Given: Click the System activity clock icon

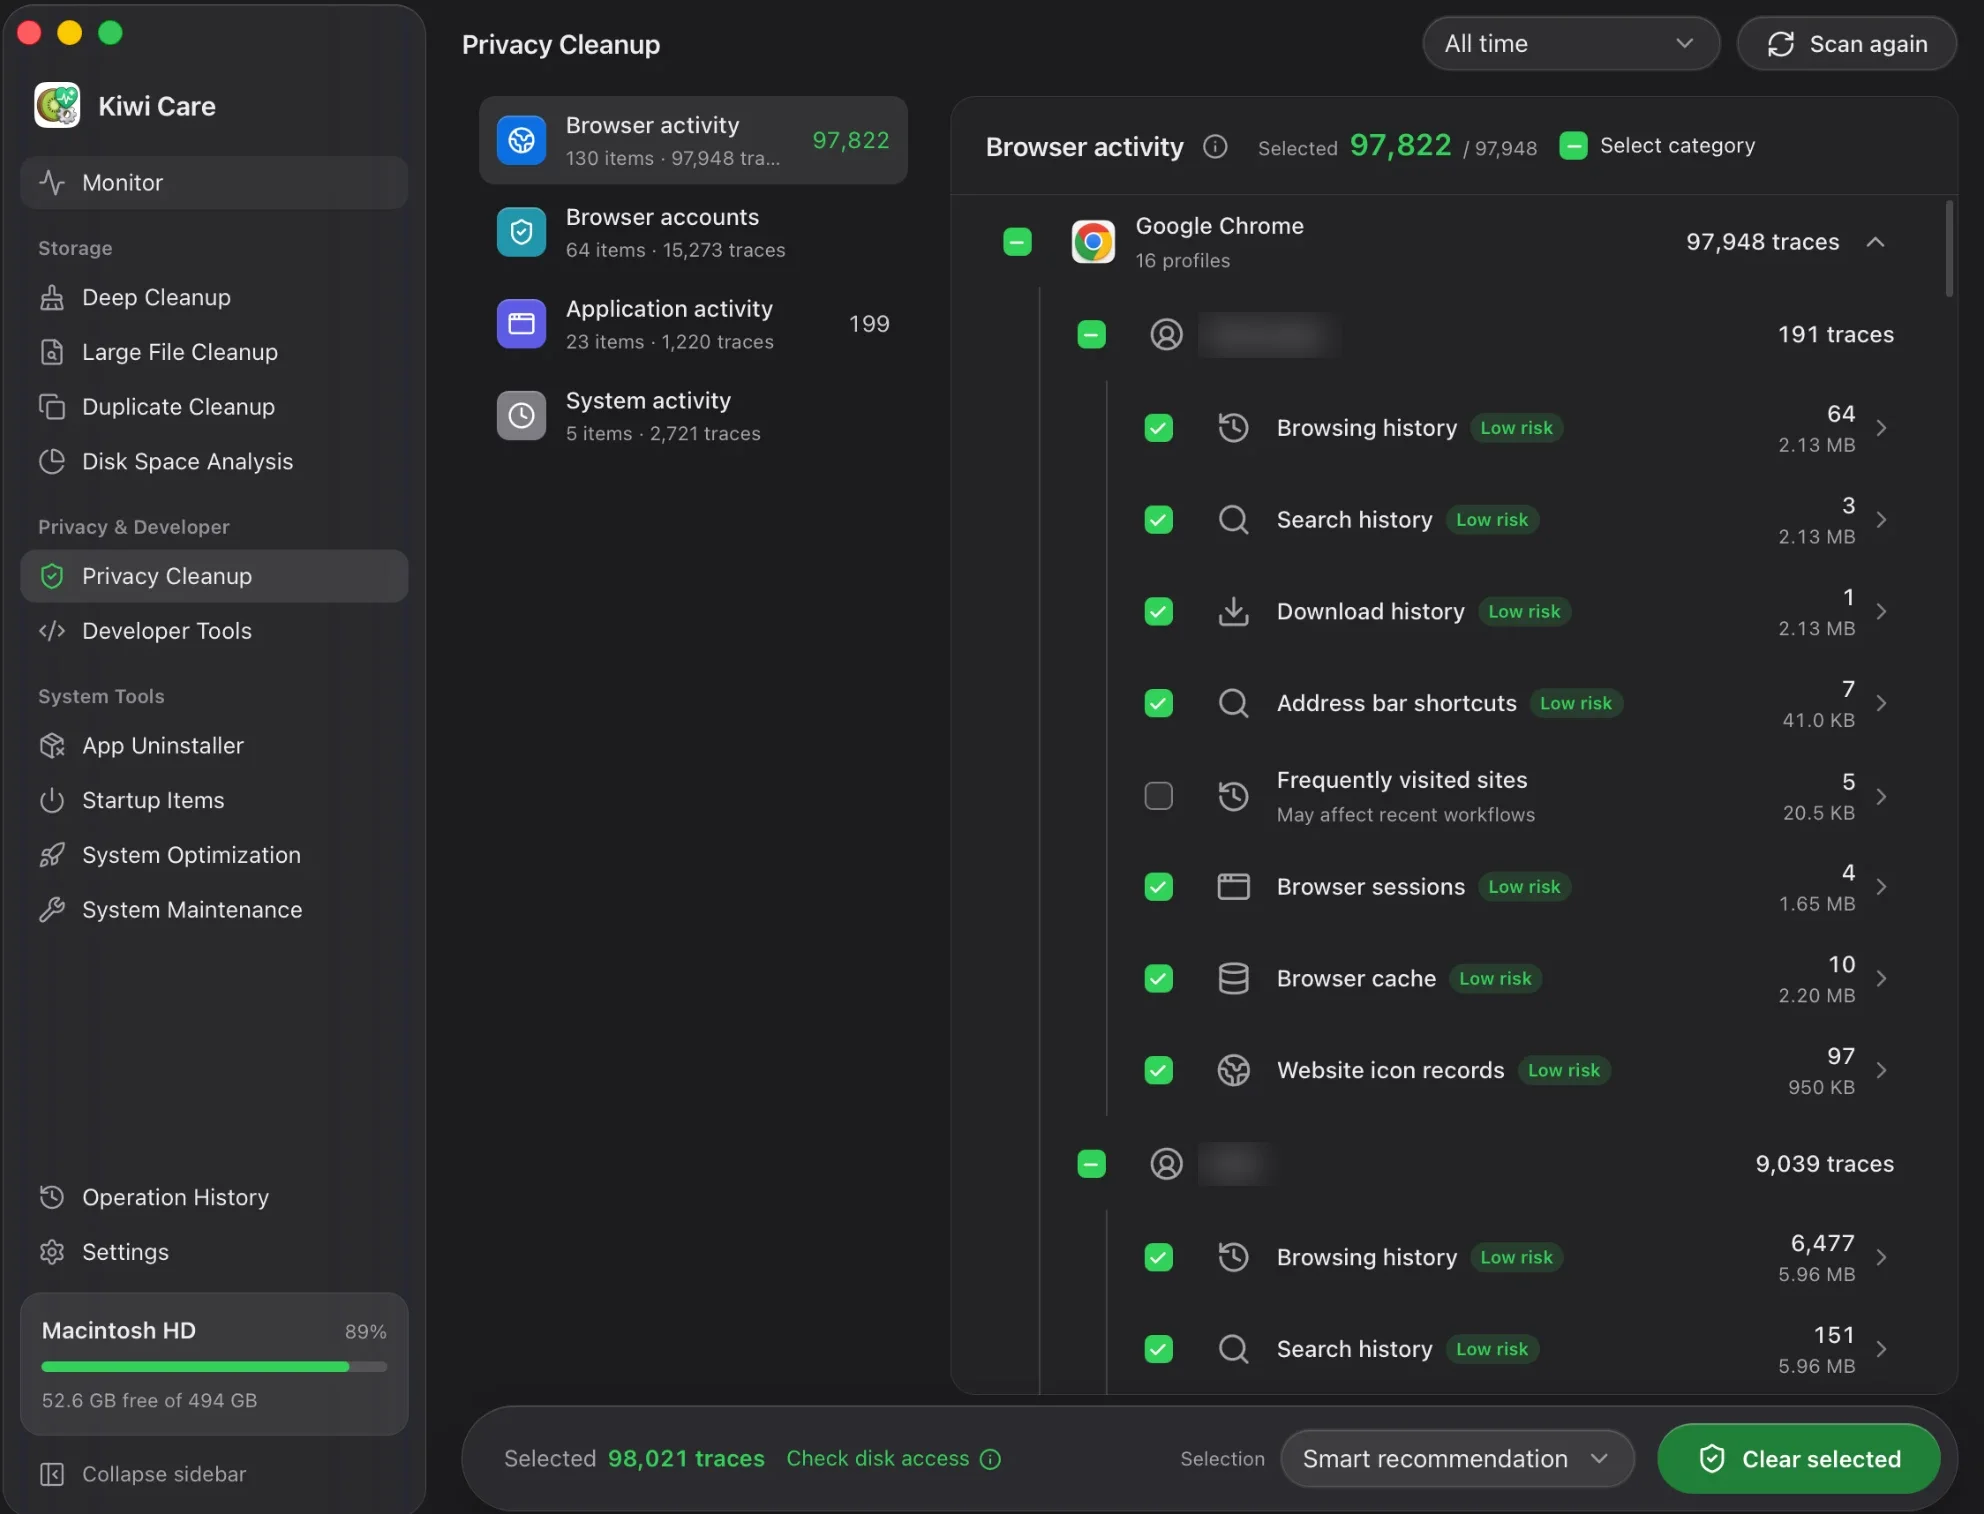Looking at the screenshot, I should click(522, 416).
